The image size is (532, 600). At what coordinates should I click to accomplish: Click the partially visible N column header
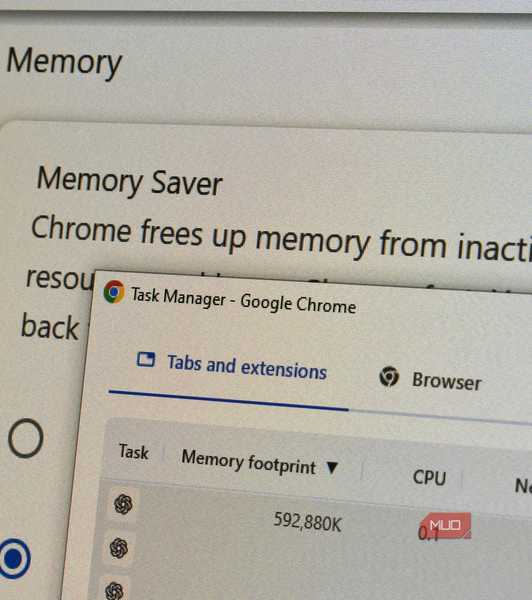click(523, 486)
